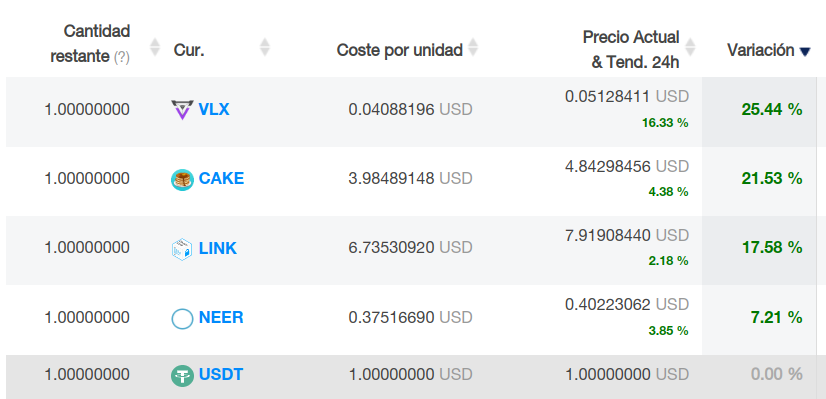The height and width of the screenshot is (399, 826).
Task: Sort Precio Actual & Tend. 24h arrows
Action: pyautogui.click(x=690, y=47)
